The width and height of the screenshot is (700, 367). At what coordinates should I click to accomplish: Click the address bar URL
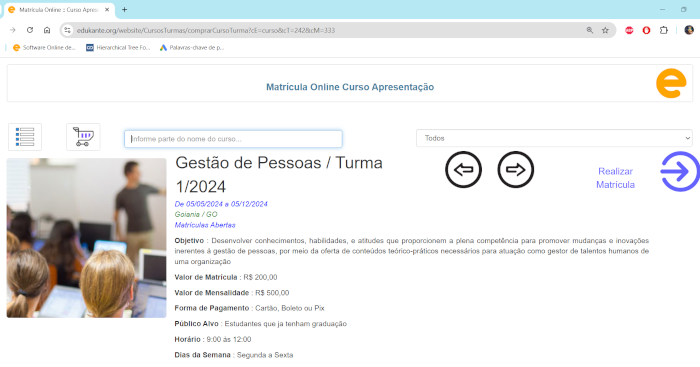206,30
